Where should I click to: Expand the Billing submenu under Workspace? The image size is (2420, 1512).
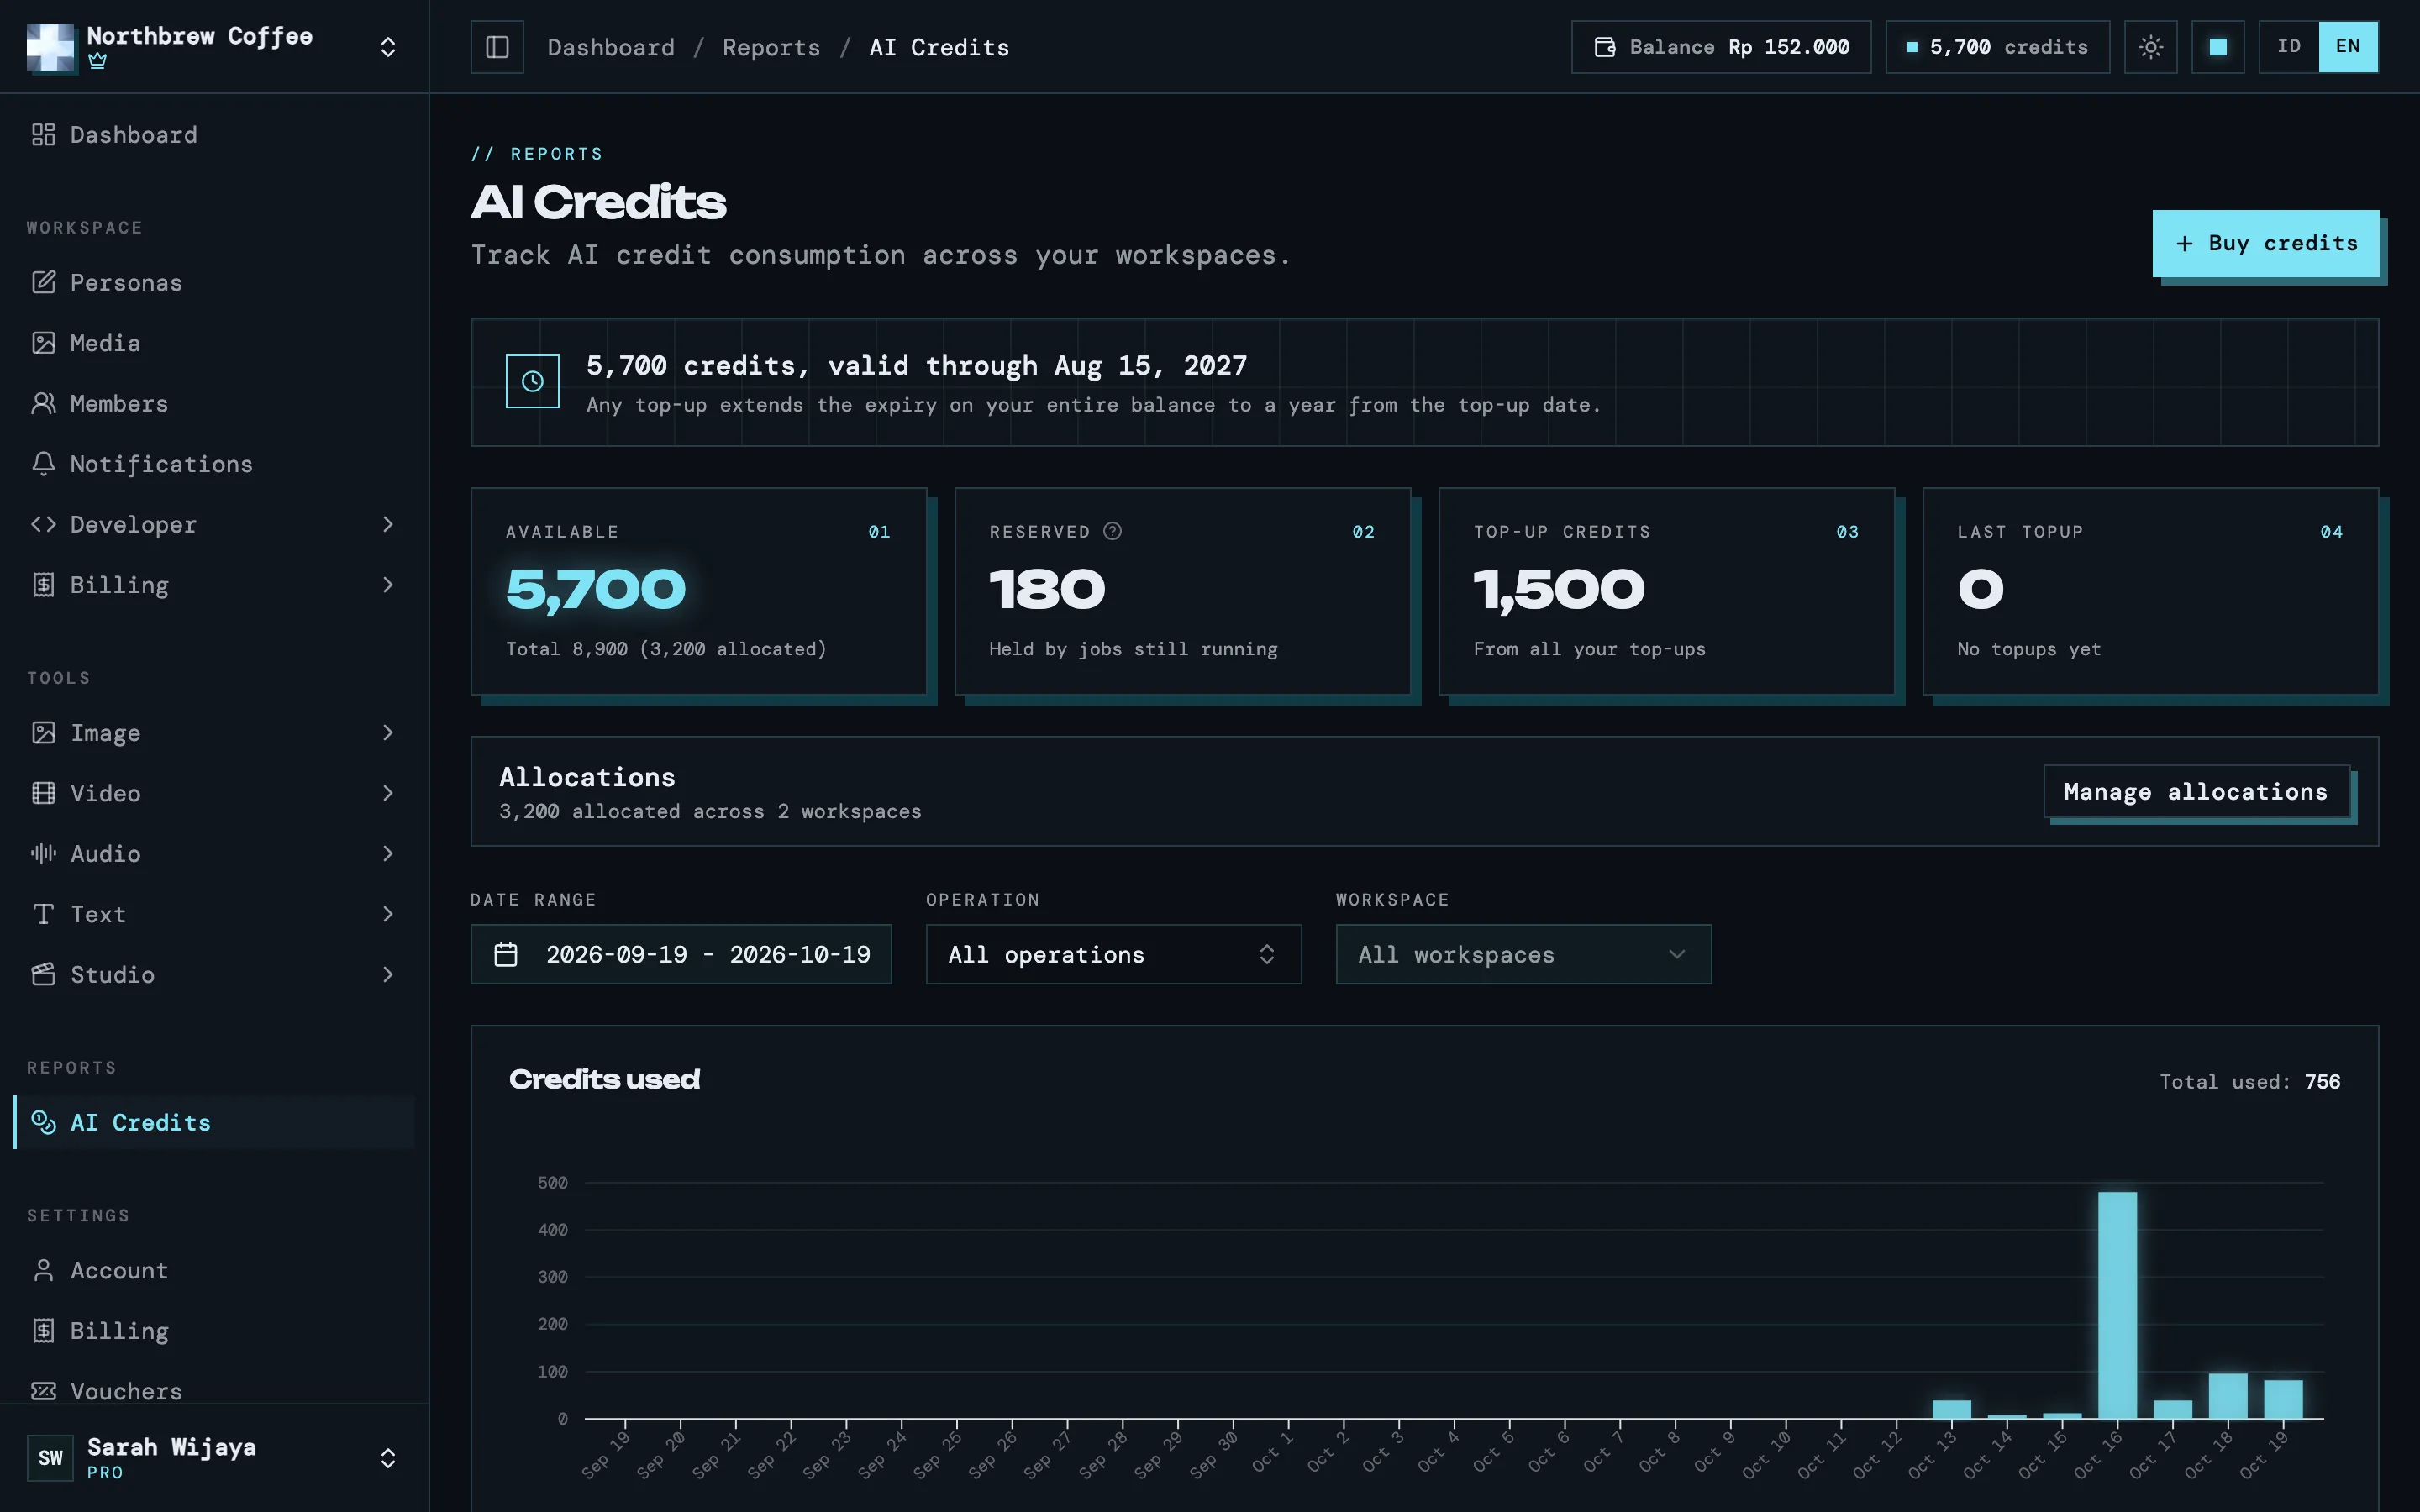point(388,585)
